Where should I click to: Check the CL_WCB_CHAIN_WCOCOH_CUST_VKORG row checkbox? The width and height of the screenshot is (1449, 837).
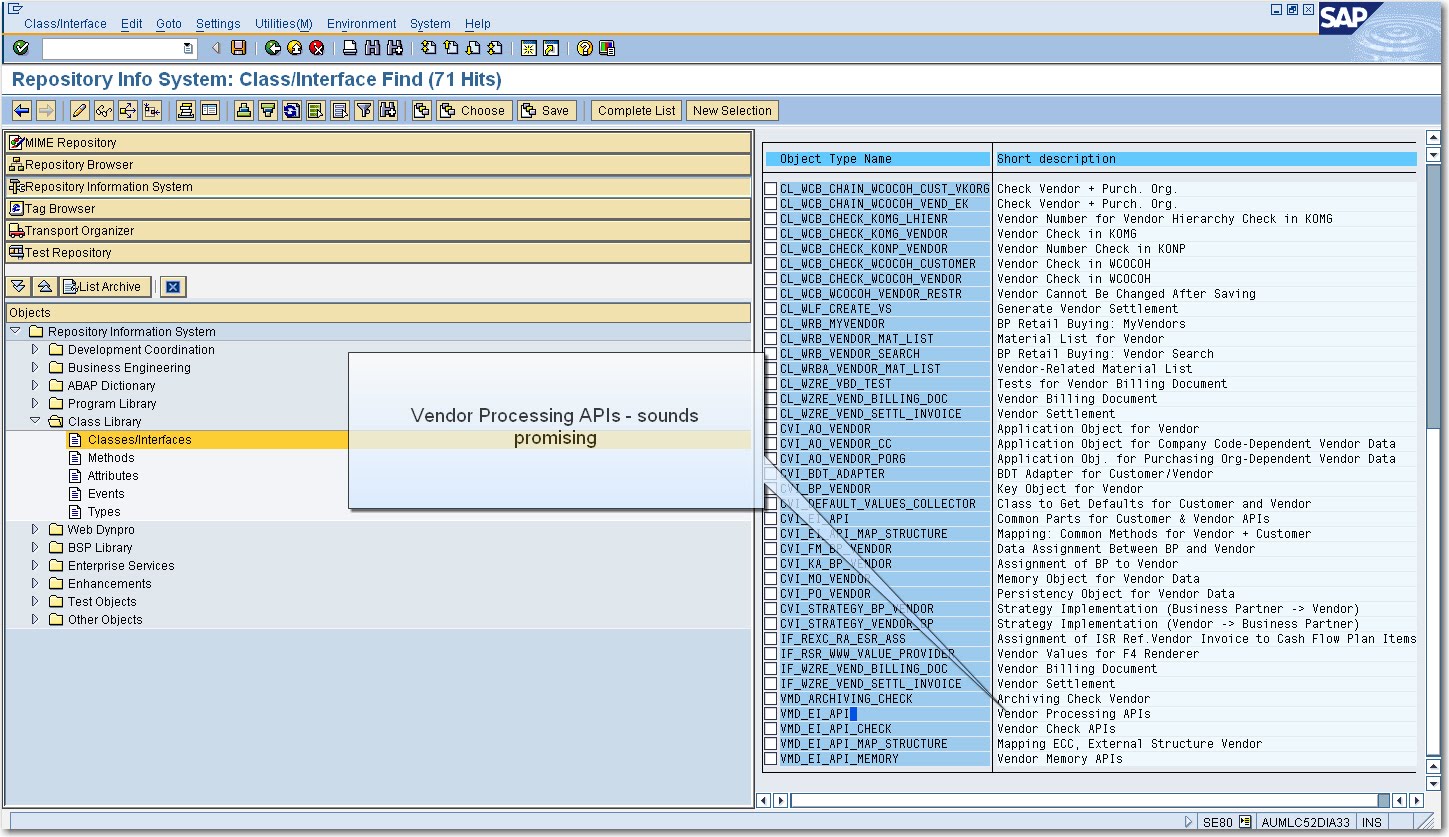[x=770, y=189]
